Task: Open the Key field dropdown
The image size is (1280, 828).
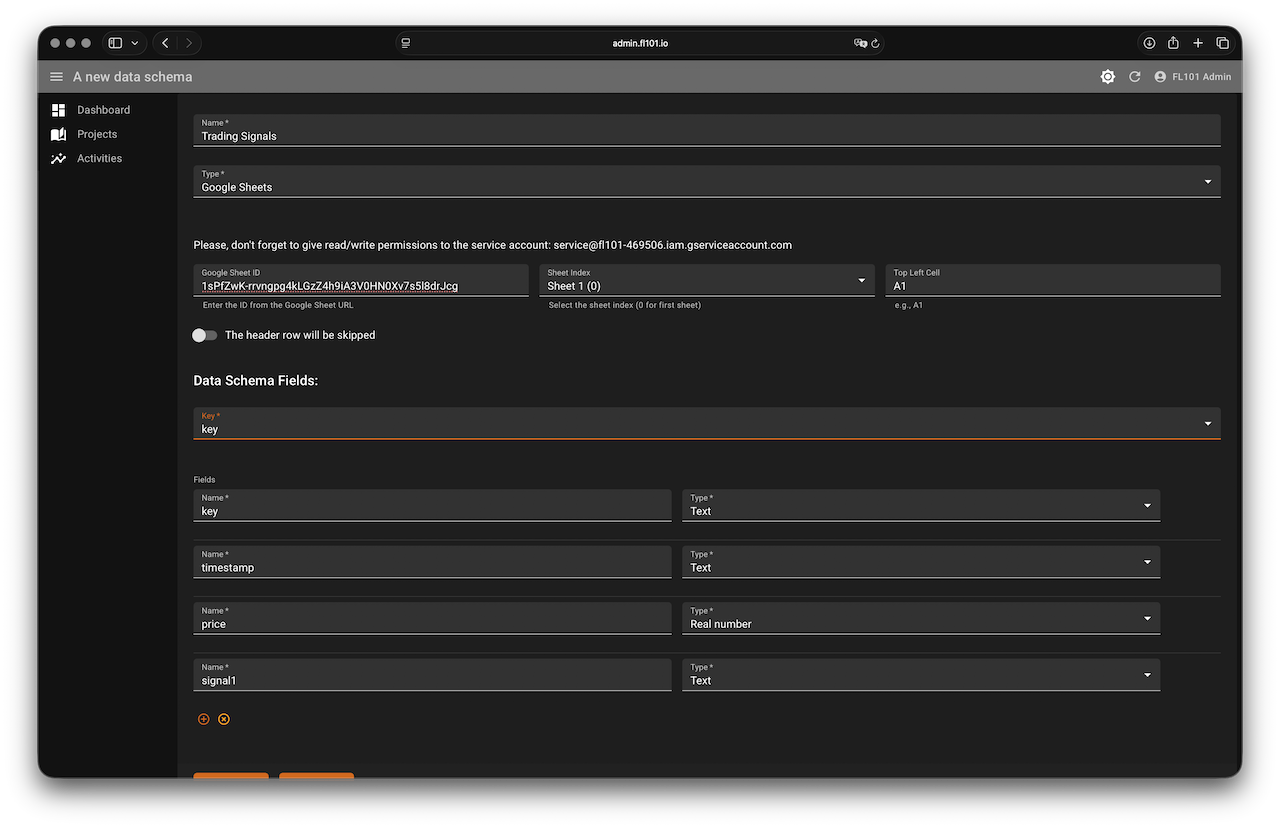Action: tap(706, 424)
